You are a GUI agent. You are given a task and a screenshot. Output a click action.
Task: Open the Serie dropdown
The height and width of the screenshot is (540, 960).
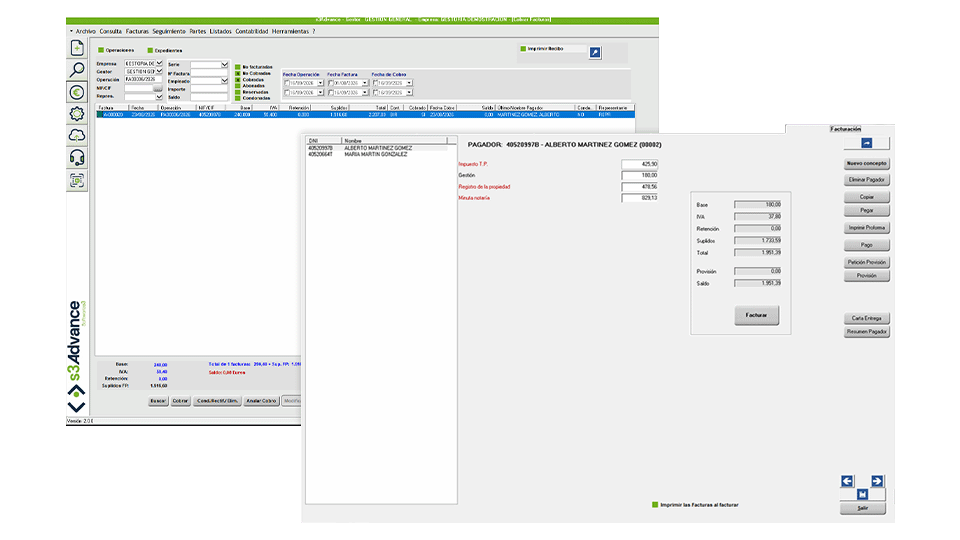(225, 64)
